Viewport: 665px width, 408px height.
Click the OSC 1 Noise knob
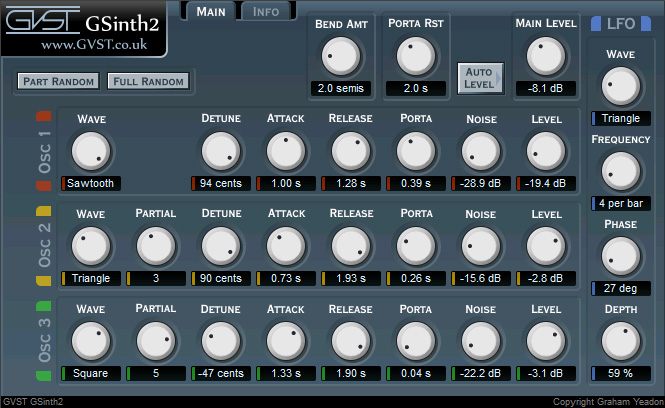pyautogui.click(x=481, y=151)
